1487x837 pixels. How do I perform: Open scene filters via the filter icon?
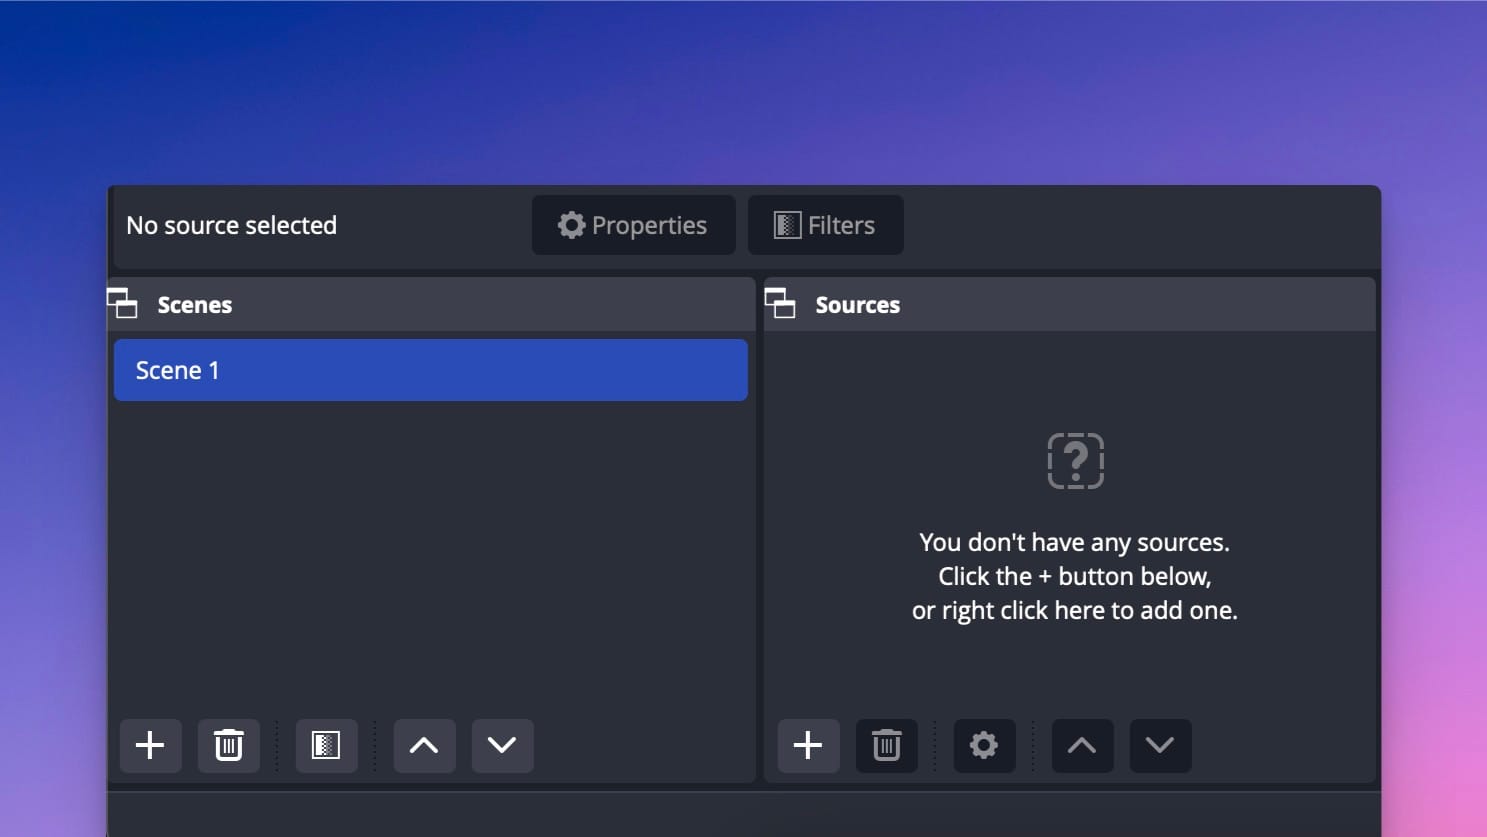click(x=326, y=745)
